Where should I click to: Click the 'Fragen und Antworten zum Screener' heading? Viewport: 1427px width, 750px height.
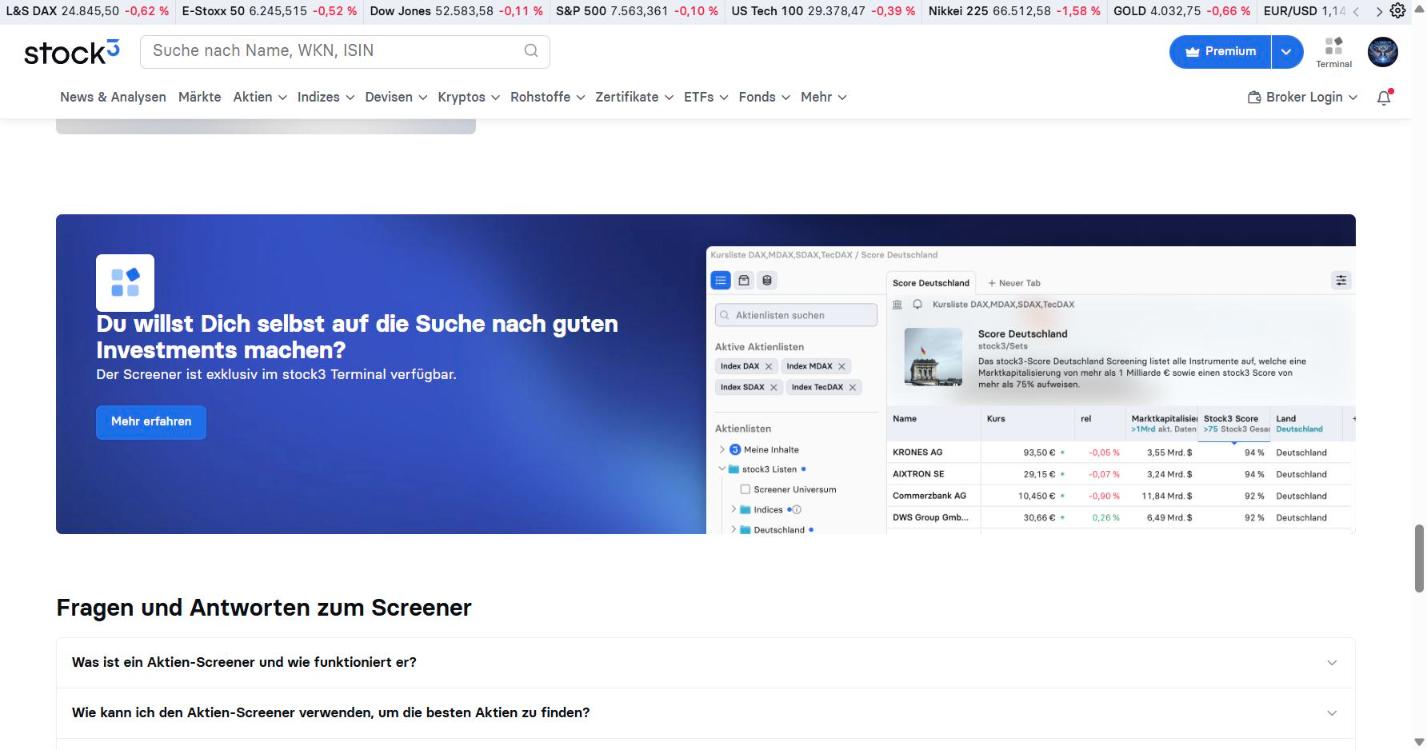264,608
